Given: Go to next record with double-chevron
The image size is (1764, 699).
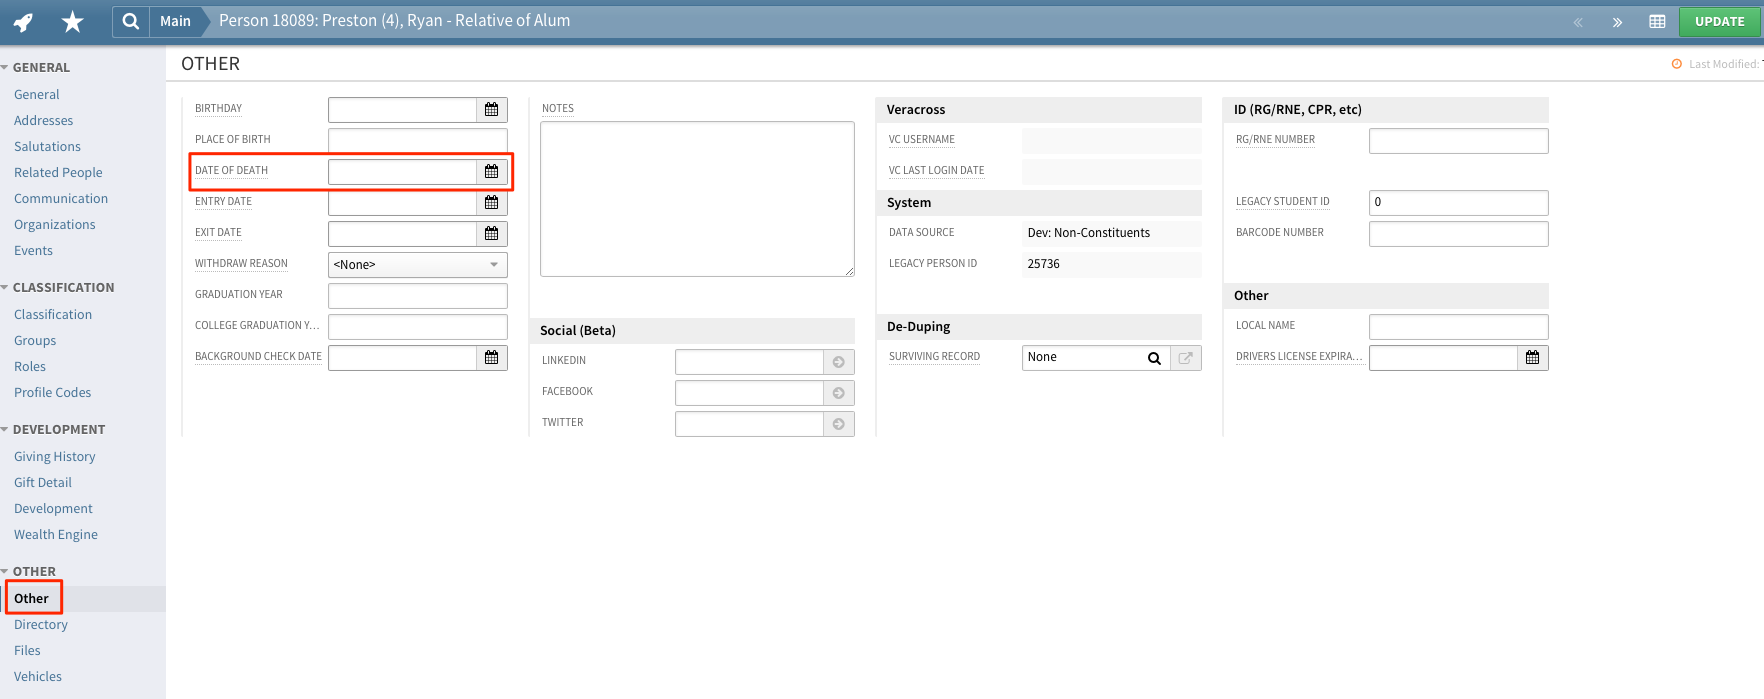Looking at the screenshot, I should 1617,22.
